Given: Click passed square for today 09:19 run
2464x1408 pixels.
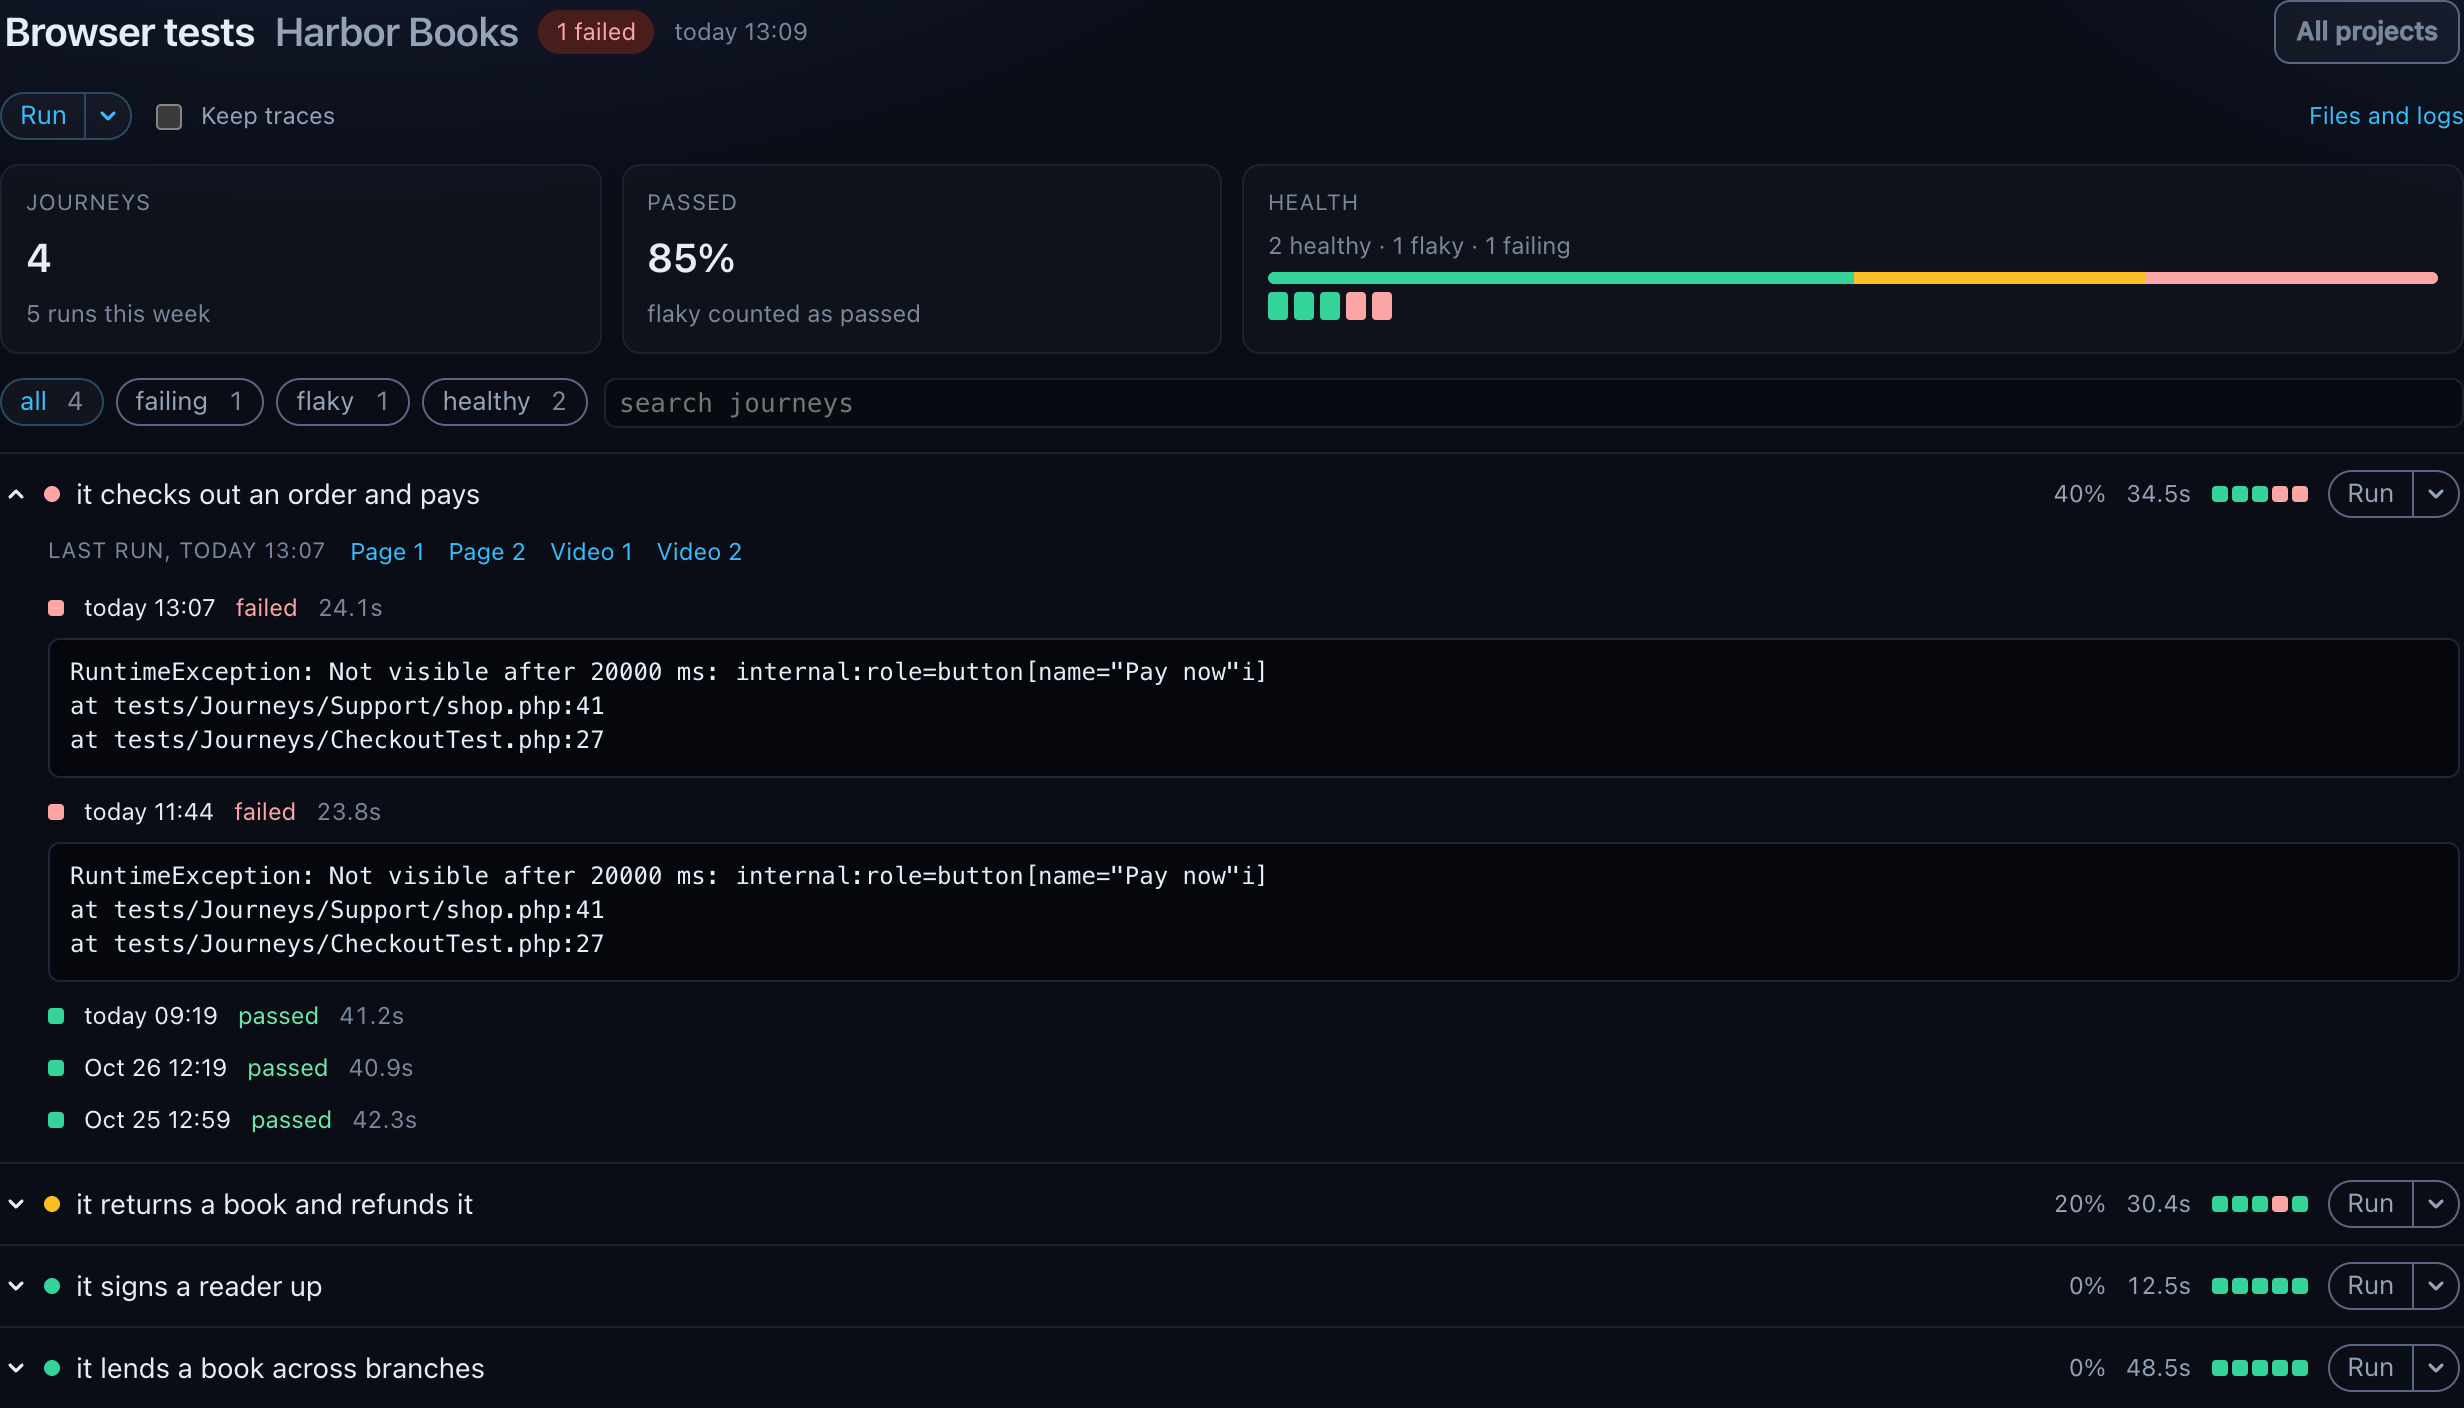Looking at the screenshot, I should [x=56, y=1016].
